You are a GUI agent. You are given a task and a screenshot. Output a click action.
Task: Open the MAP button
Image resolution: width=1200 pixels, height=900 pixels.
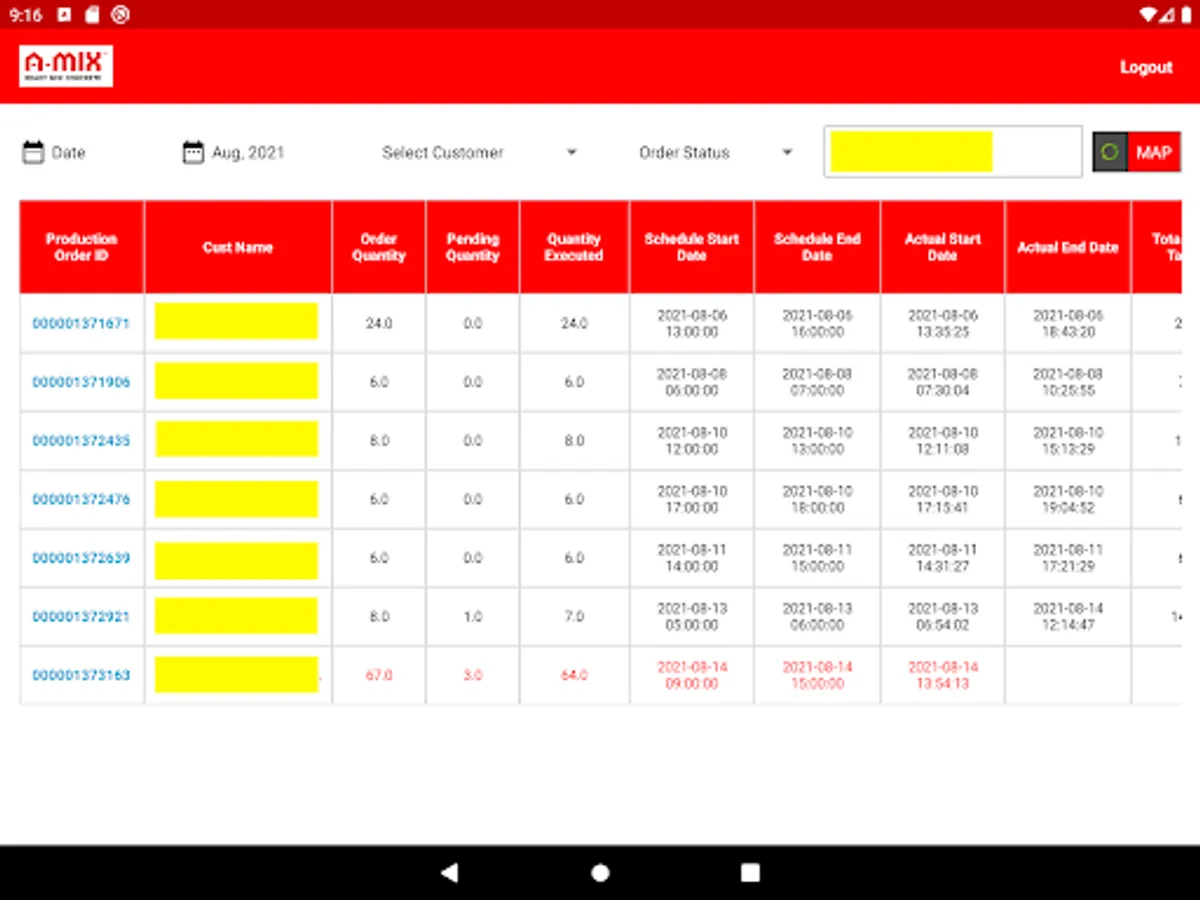coord(1154,152)
